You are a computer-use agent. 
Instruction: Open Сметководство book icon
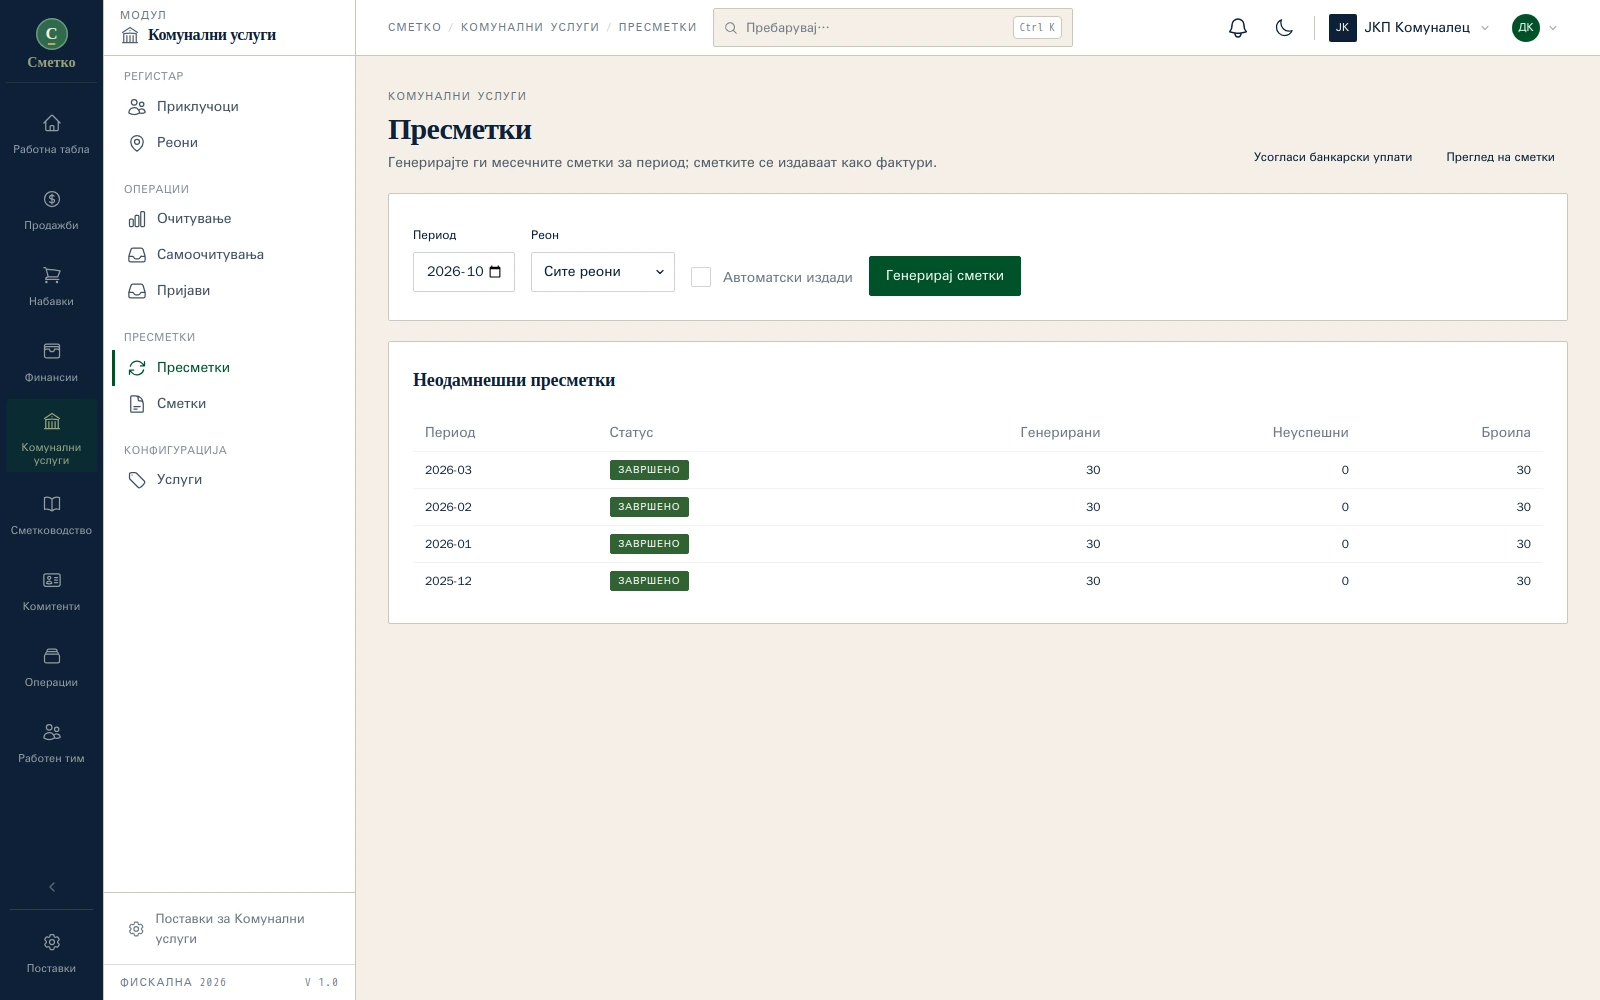(52, 515)
